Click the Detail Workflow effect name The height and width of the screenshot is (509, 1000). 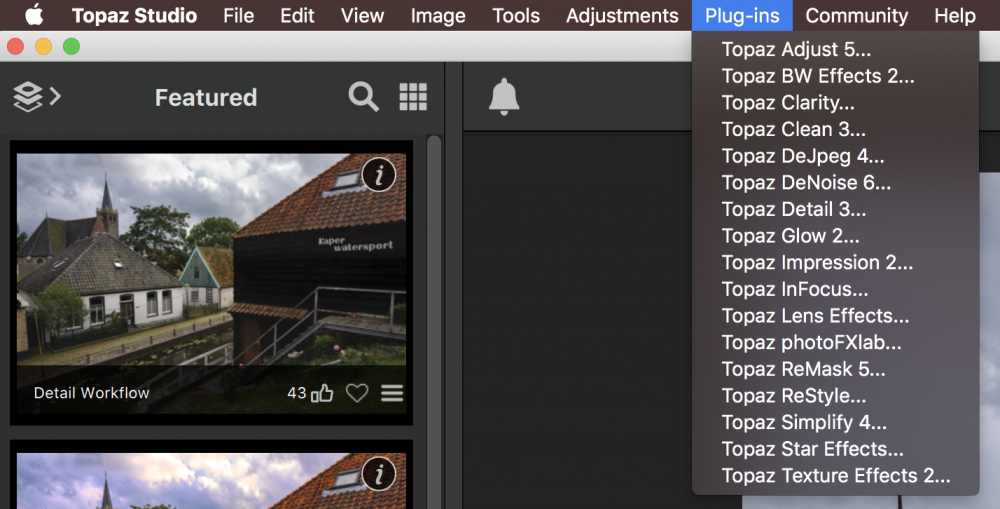click(91, 393)
